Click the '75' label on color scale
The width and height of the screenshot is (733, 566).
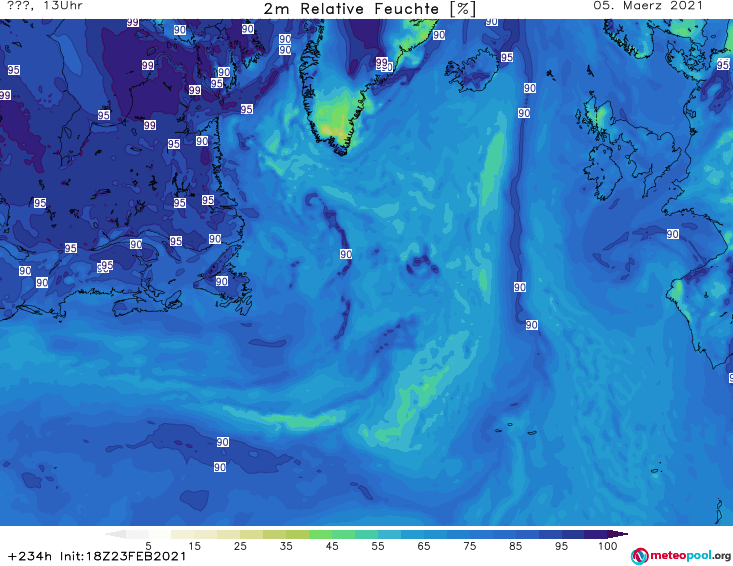coord(469,546)
